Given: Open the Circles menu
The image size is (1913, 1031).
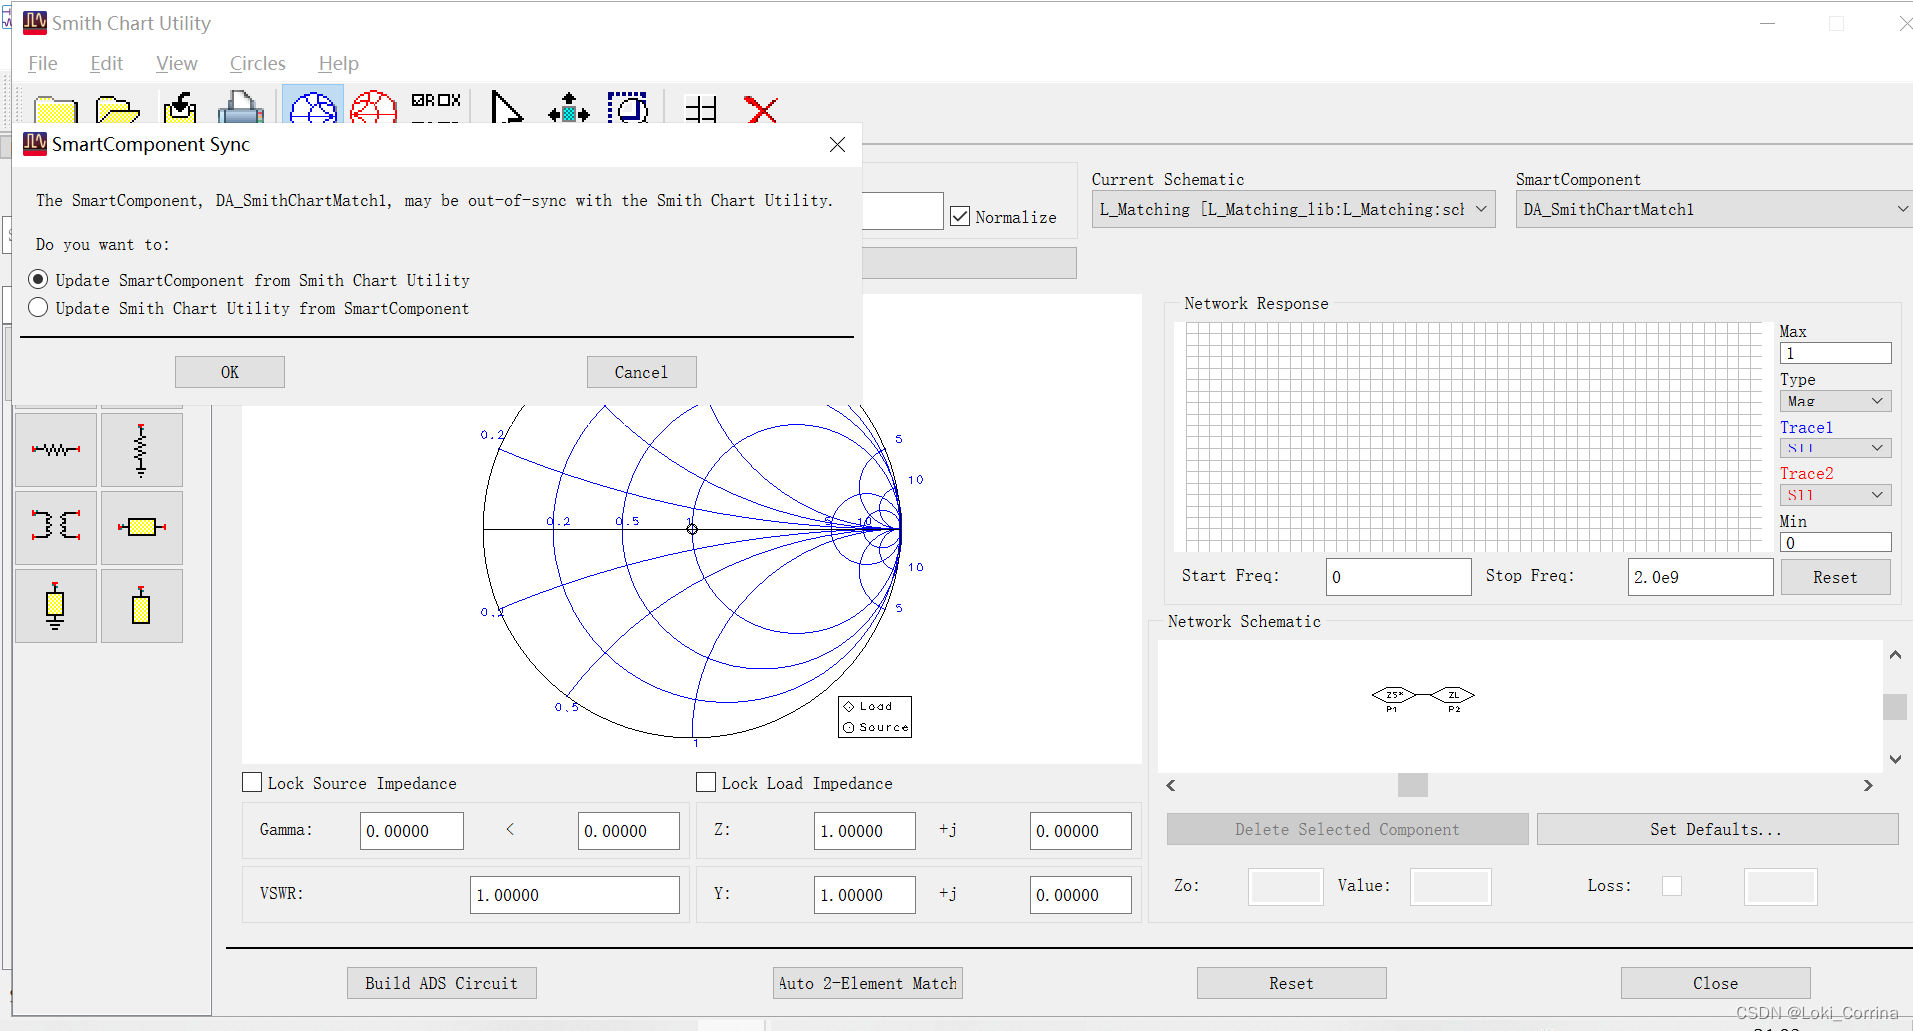Looking at the screenshot, I should click(x=257, y=63).
